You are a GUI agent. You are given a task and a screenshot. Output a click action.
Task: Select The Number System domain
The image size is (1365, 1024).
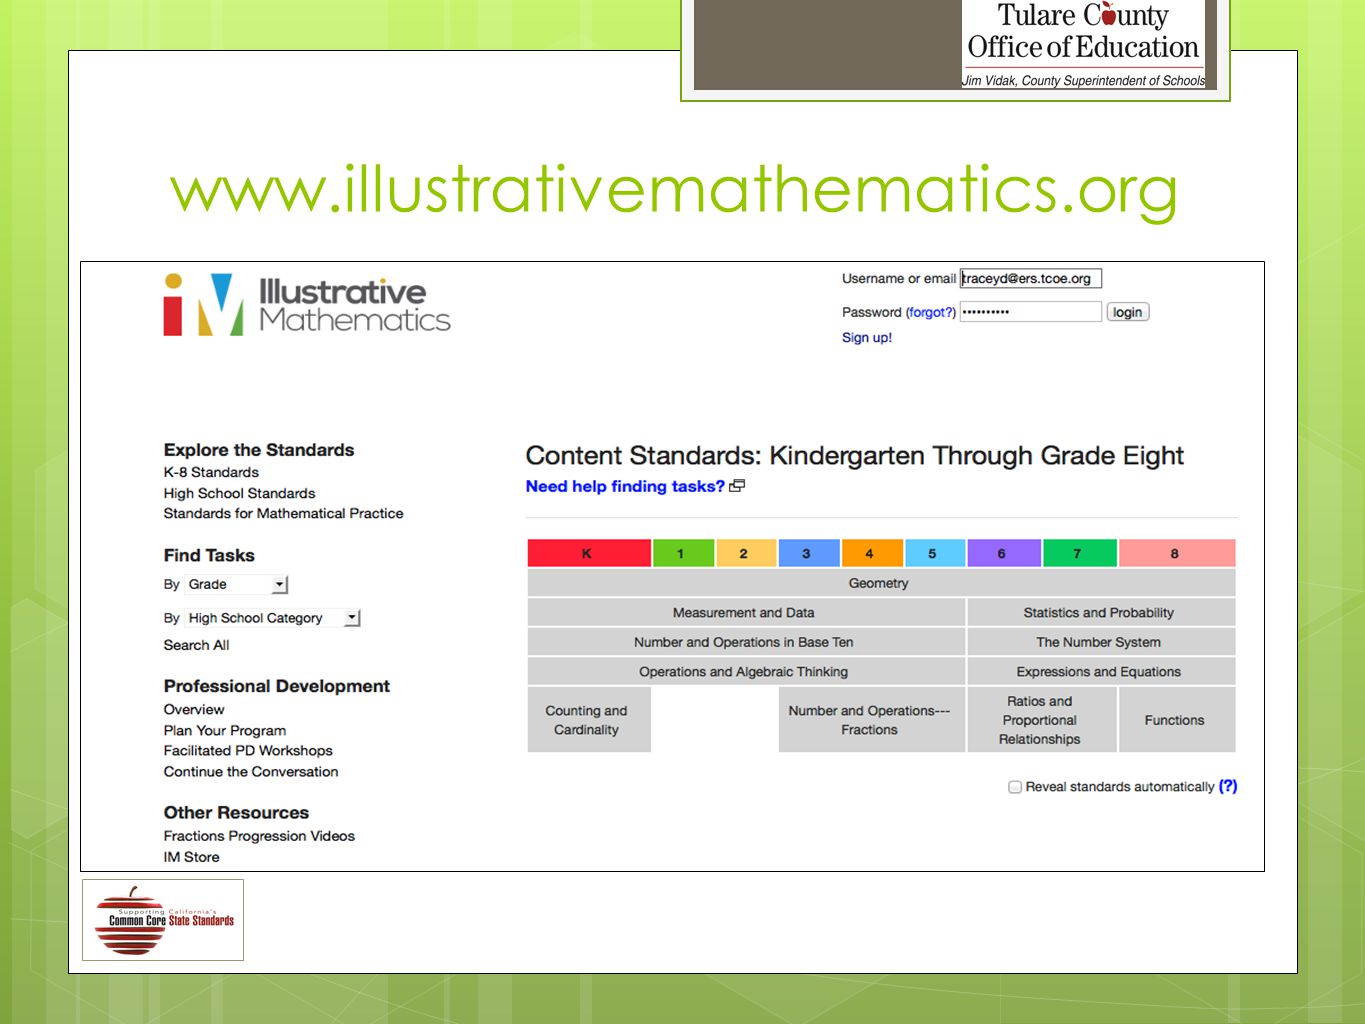[x=1101, y=642]
